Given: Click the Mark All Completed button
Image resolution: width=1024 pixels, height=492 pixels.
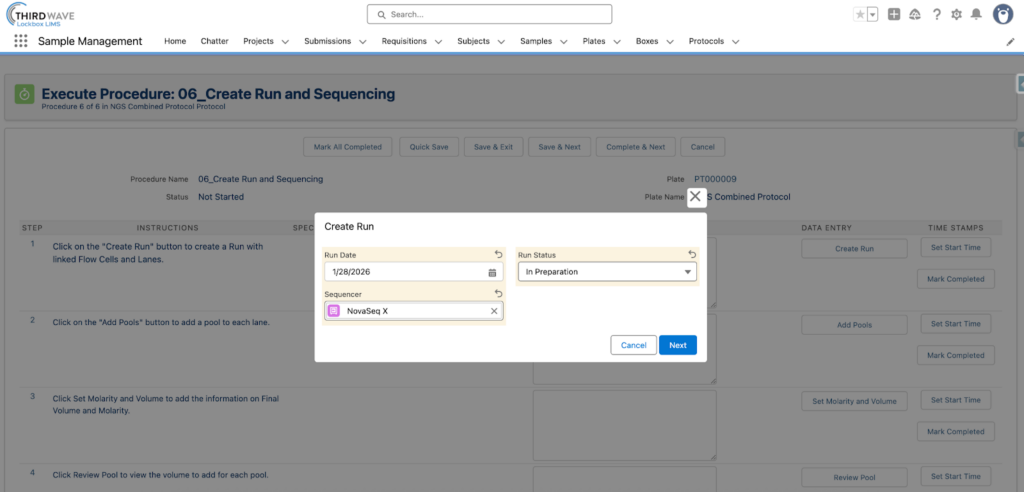Looking at the screenshot, I should pos(347,147).
